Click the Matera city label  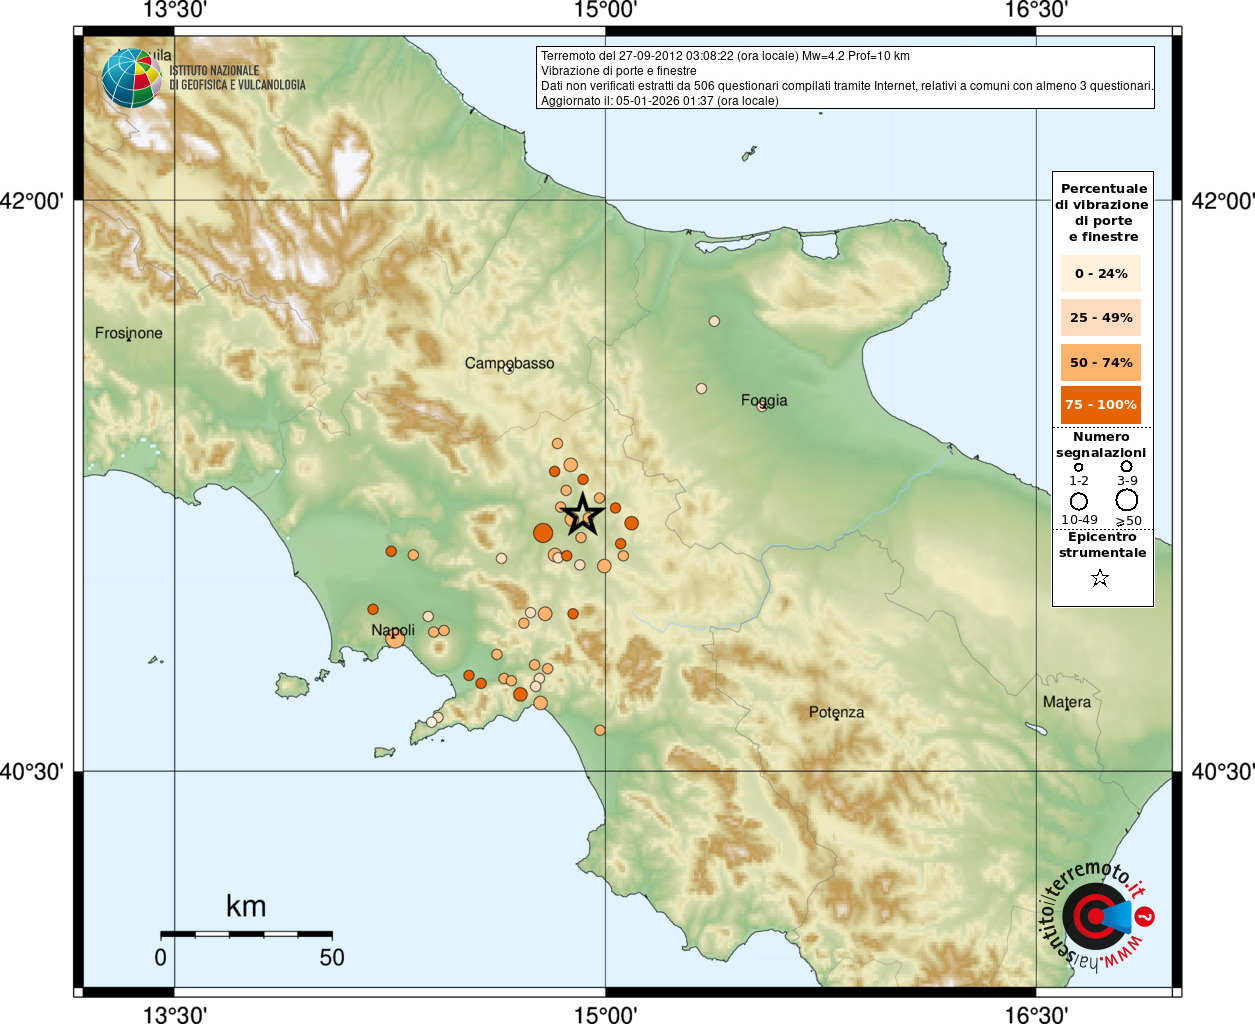1067,702
